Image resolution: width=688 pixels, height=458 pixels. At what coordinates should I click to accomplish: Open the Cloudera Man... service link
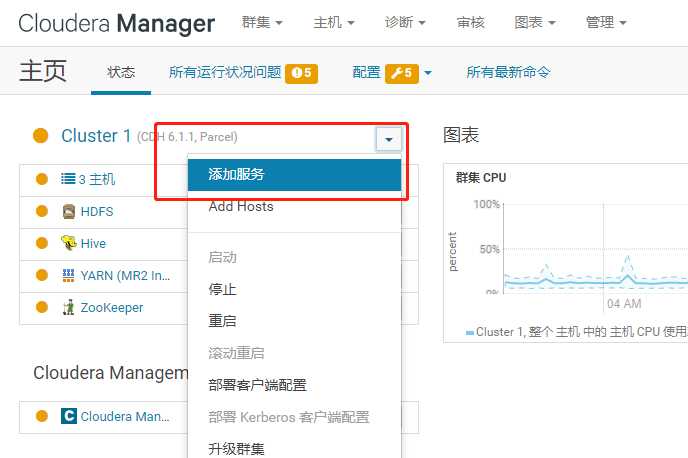(x=125, y=416)
